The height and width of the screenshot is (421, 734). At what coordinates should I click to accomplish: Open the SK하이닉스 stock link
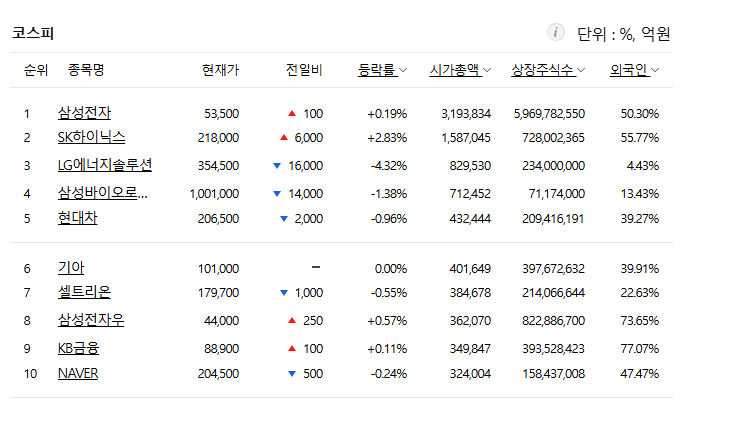pyautogui.click(x=92, y=137)
